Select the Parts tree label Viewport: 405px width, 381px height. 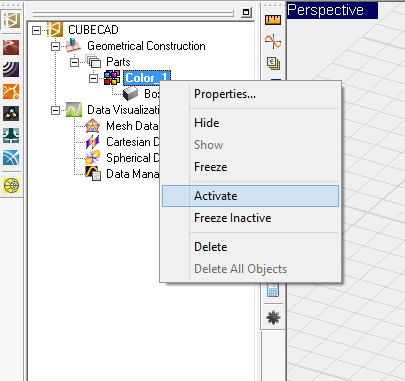[118, 62]
